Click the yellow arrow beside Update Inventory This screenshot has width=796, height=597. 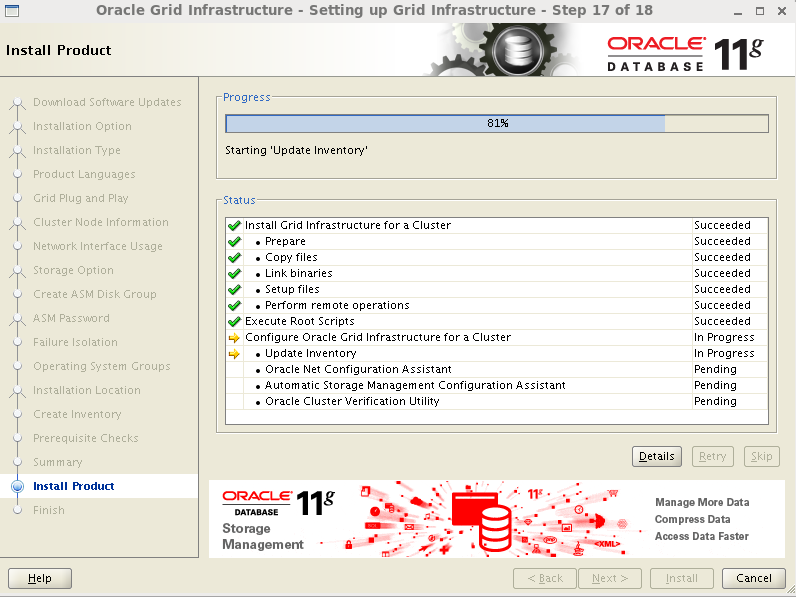point(234,353)
